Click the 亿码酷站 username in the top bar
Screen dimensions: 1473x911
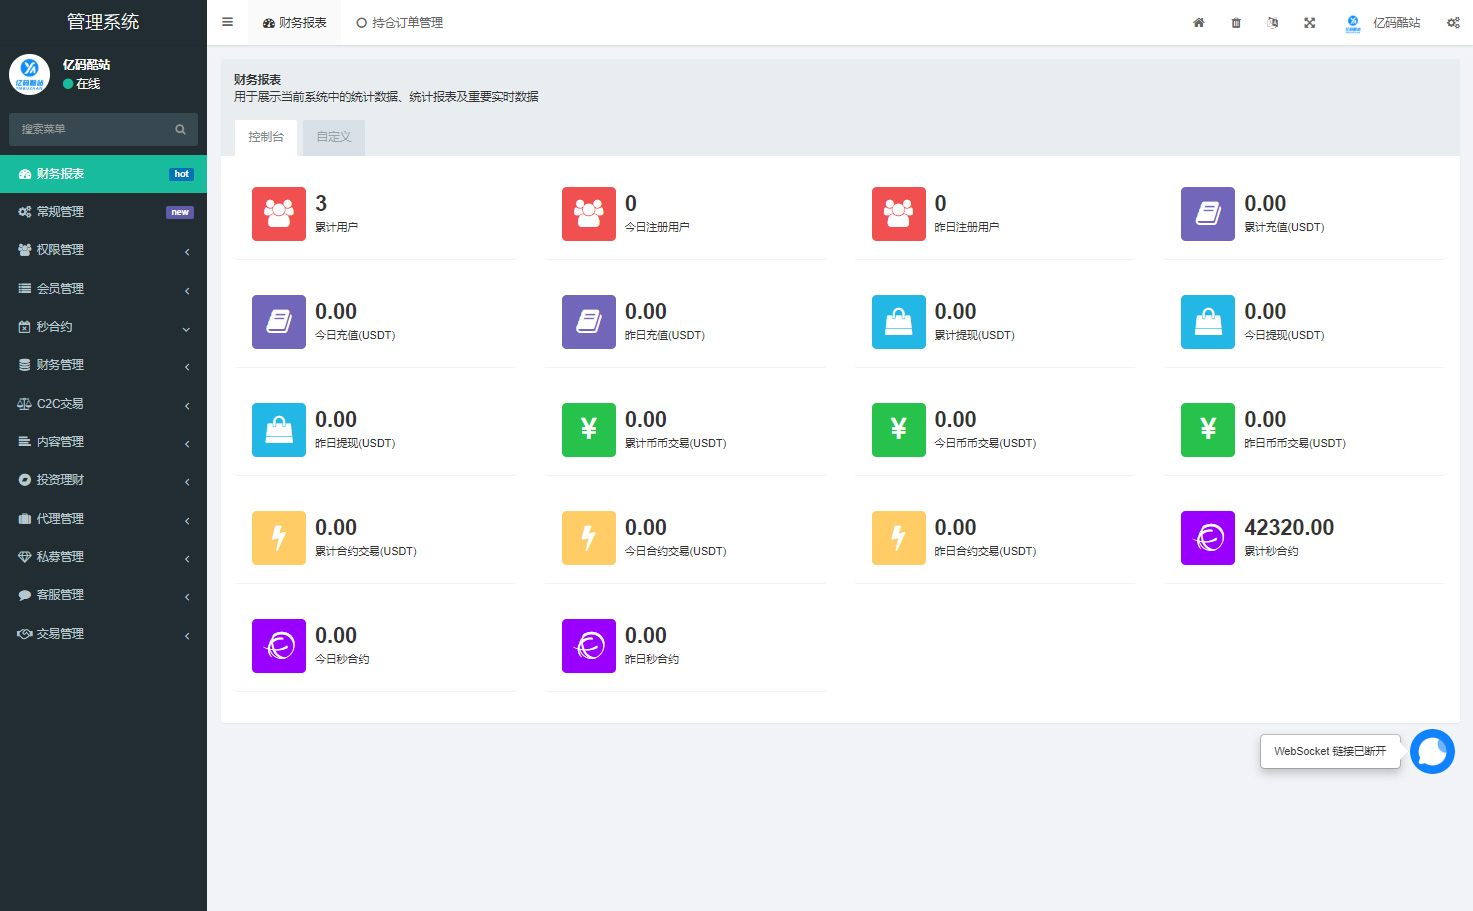coord(1396,23)
